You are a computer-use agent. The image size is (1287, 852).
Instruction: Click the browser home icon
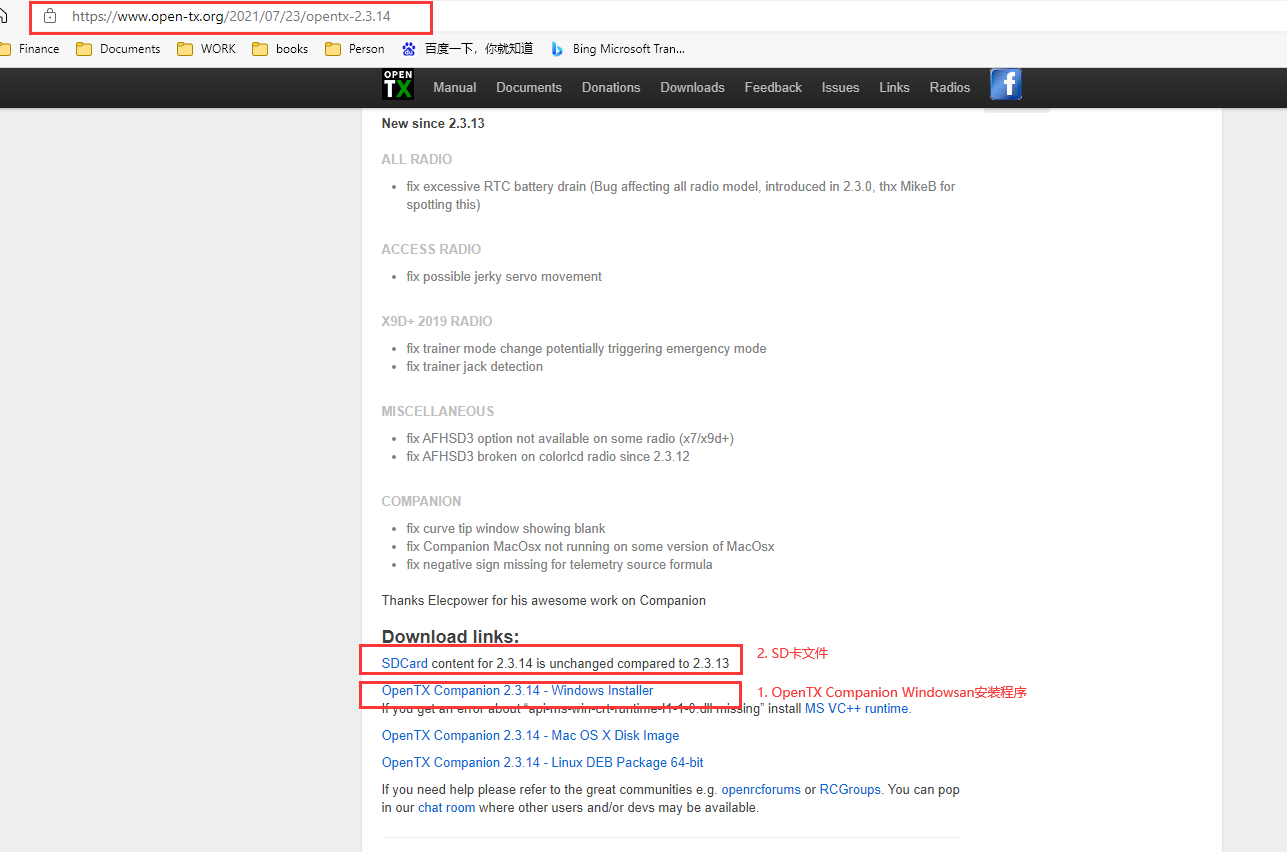(3, 16)
